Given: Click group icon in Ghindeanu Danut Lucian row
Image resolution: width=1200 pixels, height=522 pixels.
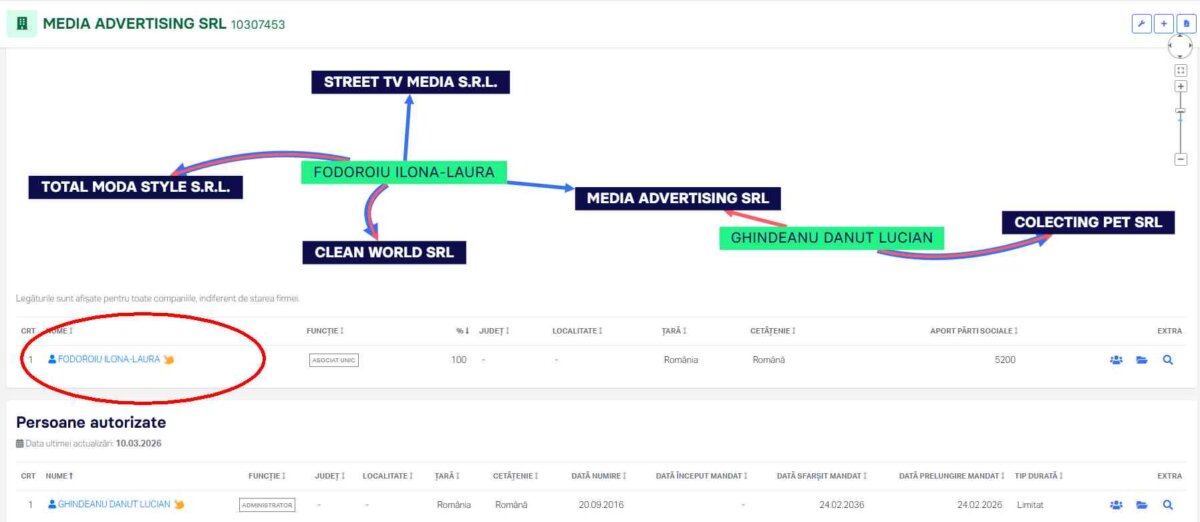Looking at the screenshot, I should point(1116,505).
